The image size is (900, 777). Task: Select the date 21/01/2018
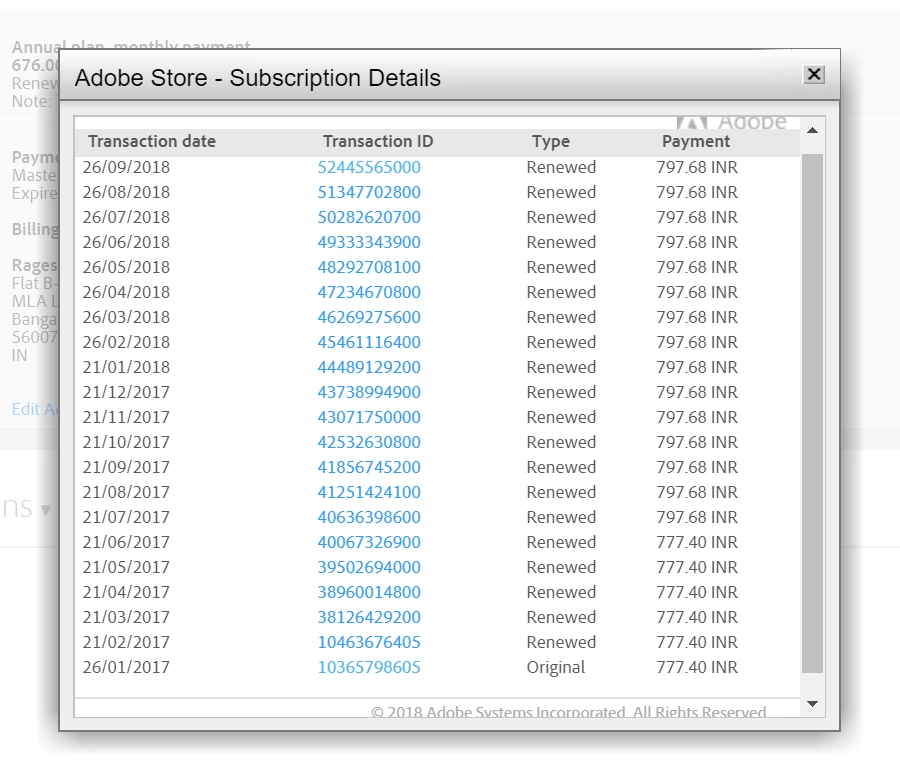[126, 367]
